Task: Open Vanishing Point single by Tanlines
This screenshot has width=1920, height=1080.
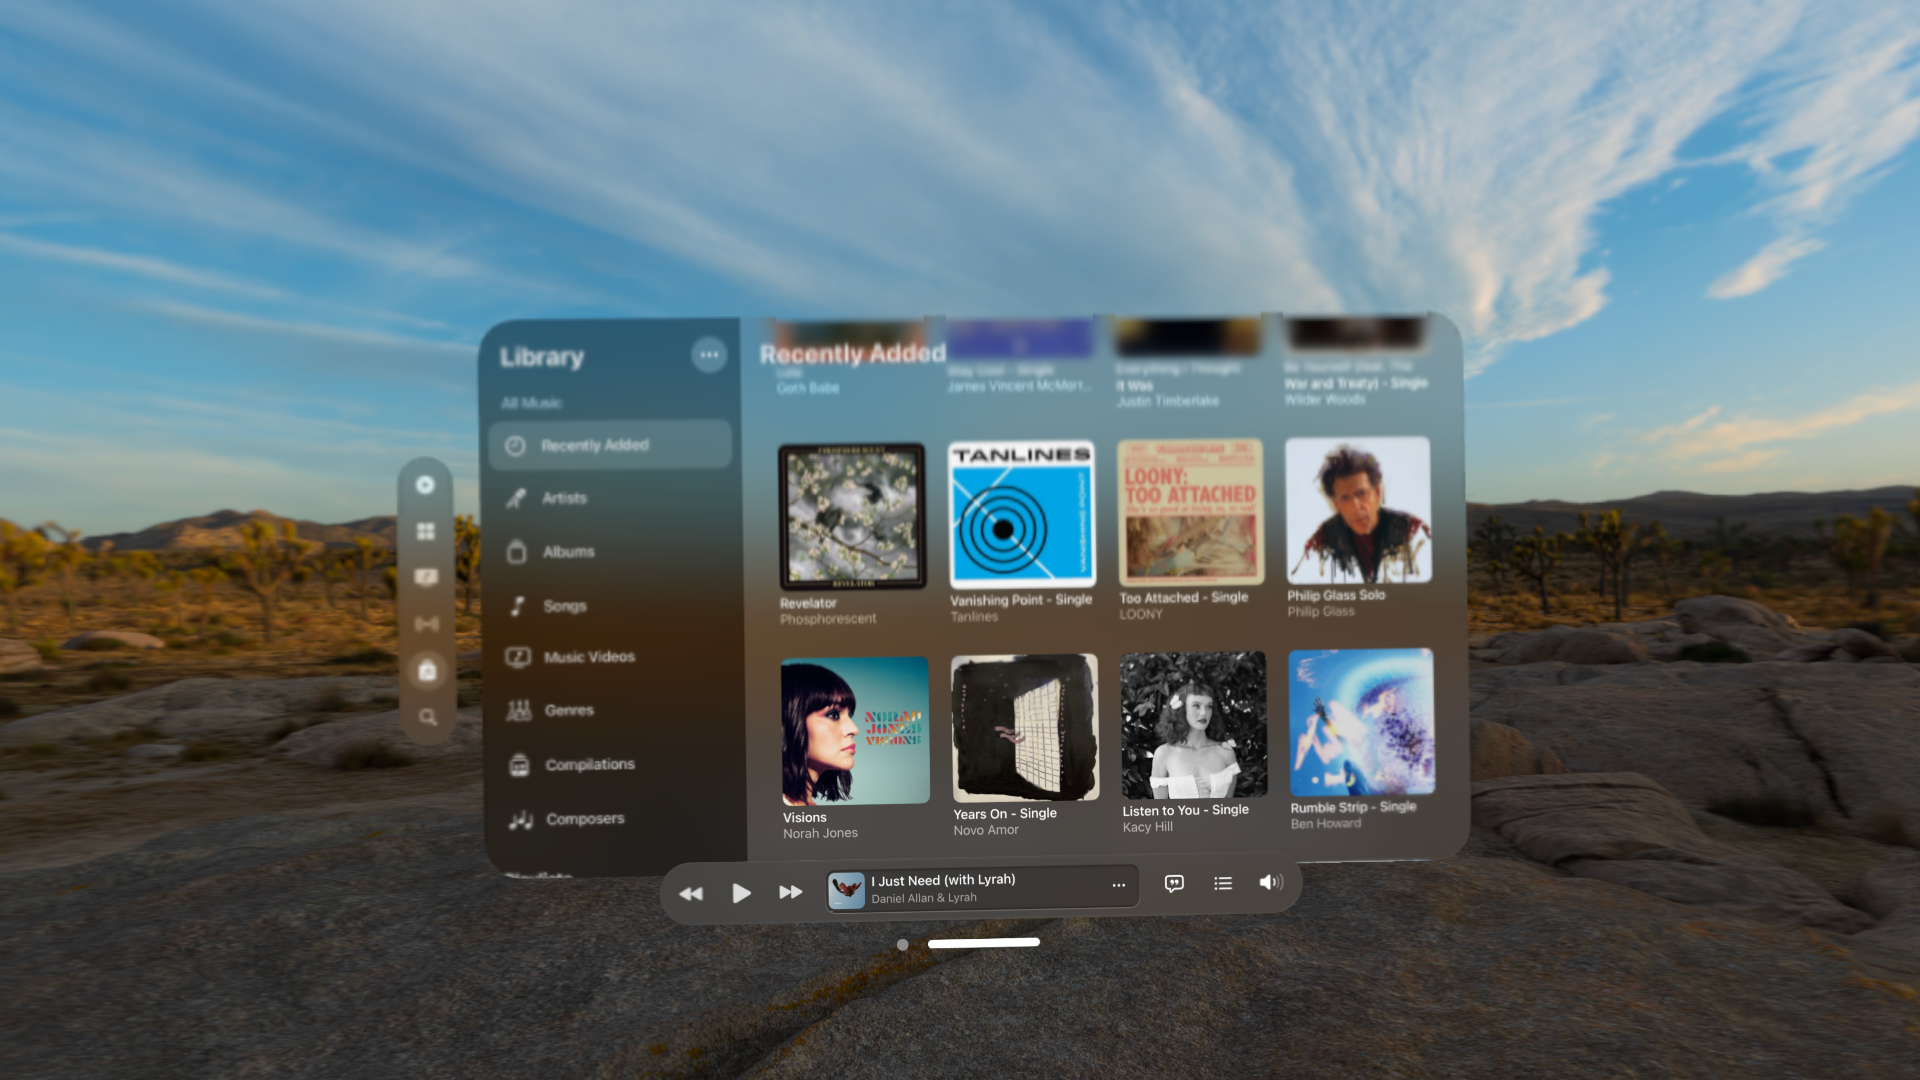Action: (1021, 514)
